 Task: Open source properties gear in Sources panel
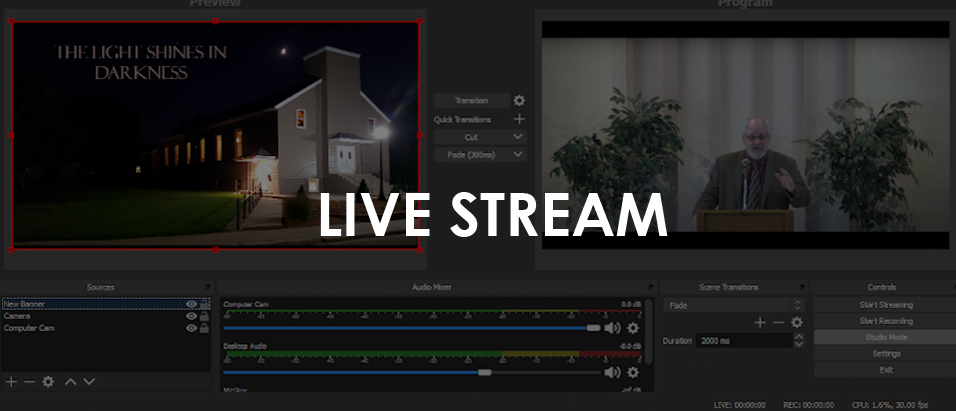tap(48, 382)
